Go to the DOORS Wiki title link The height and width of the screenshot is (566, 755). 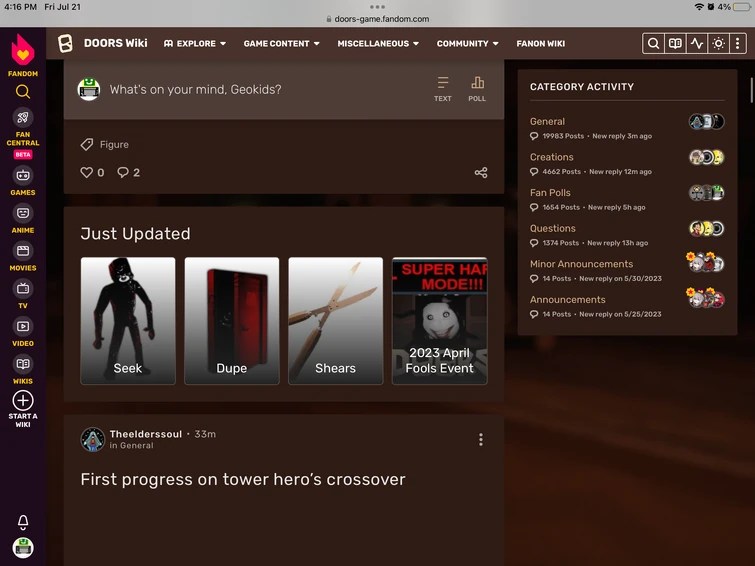click(116, 43)
